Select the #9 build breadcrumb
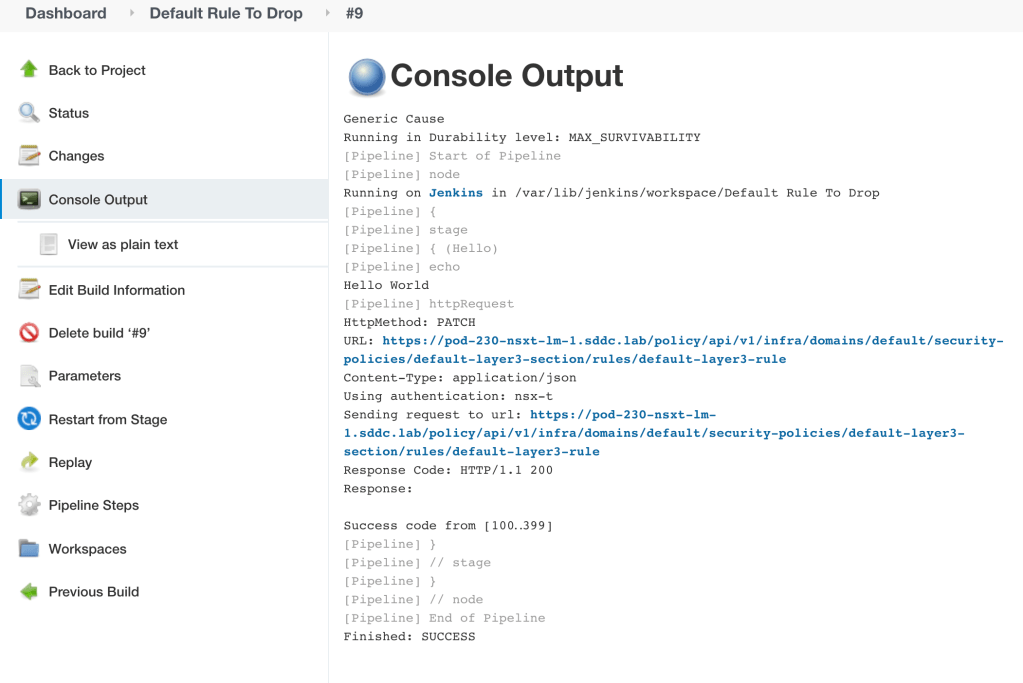The height and width of the screenshot is (683, 1023). click(354, 14)
